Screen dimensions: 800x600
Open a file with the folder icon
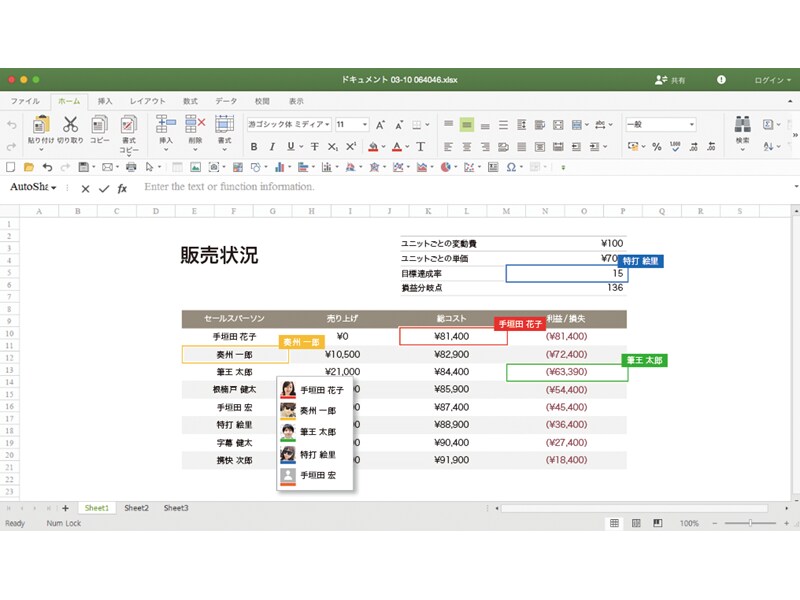(x=29, y=167)
